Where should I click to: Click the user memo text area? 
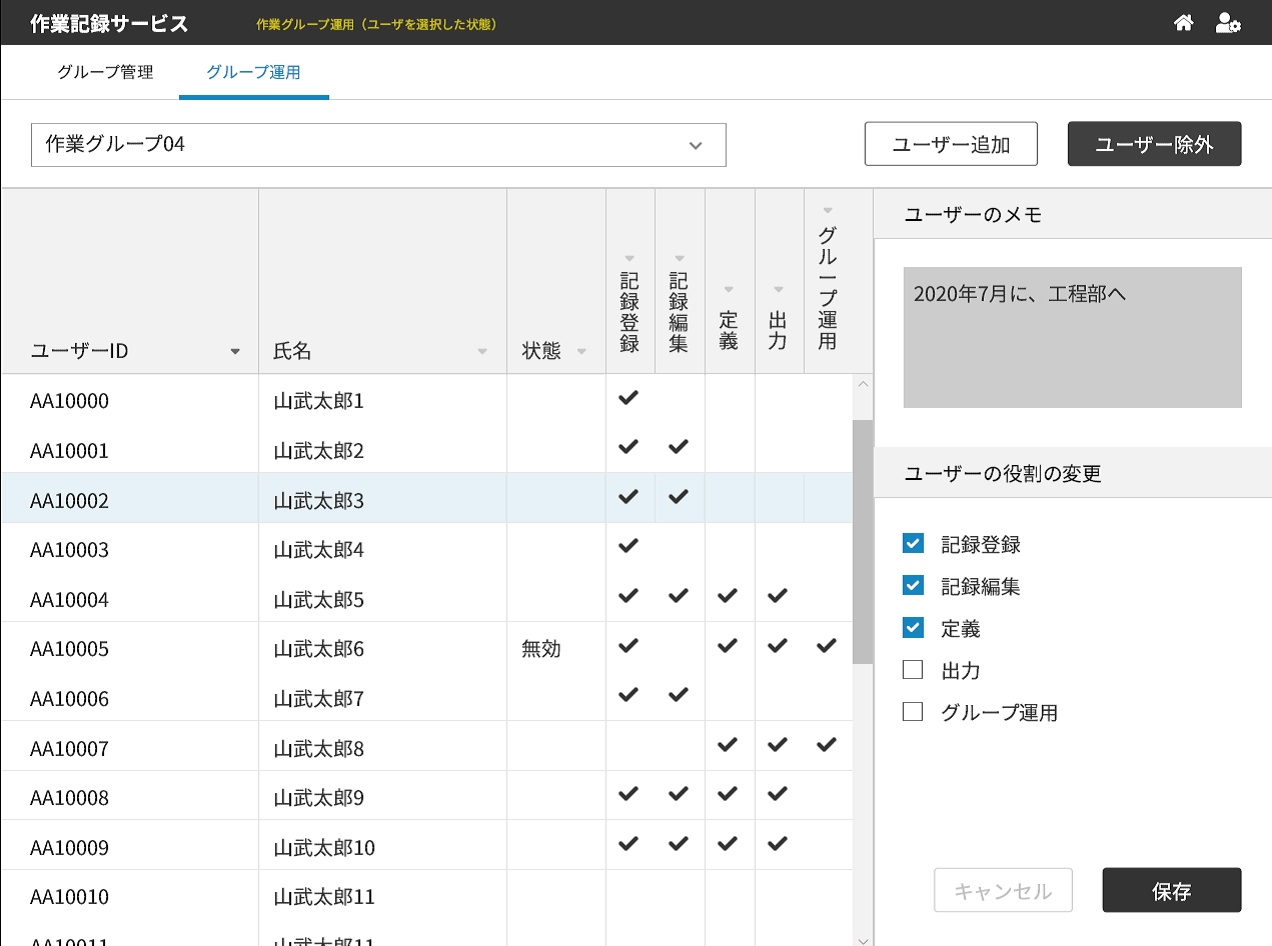pyautogui.click(x=1072, y=337)
